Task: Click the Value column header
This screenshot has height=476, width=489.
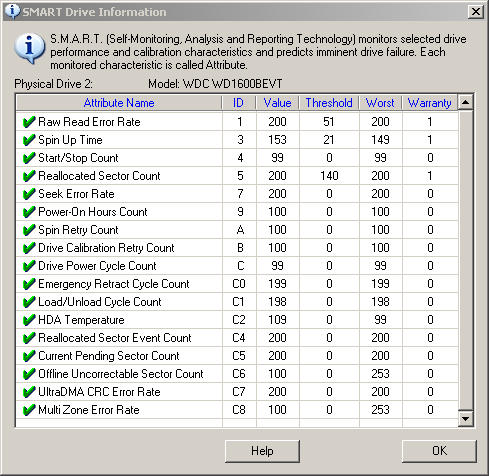Action: (x=277, y=103)
